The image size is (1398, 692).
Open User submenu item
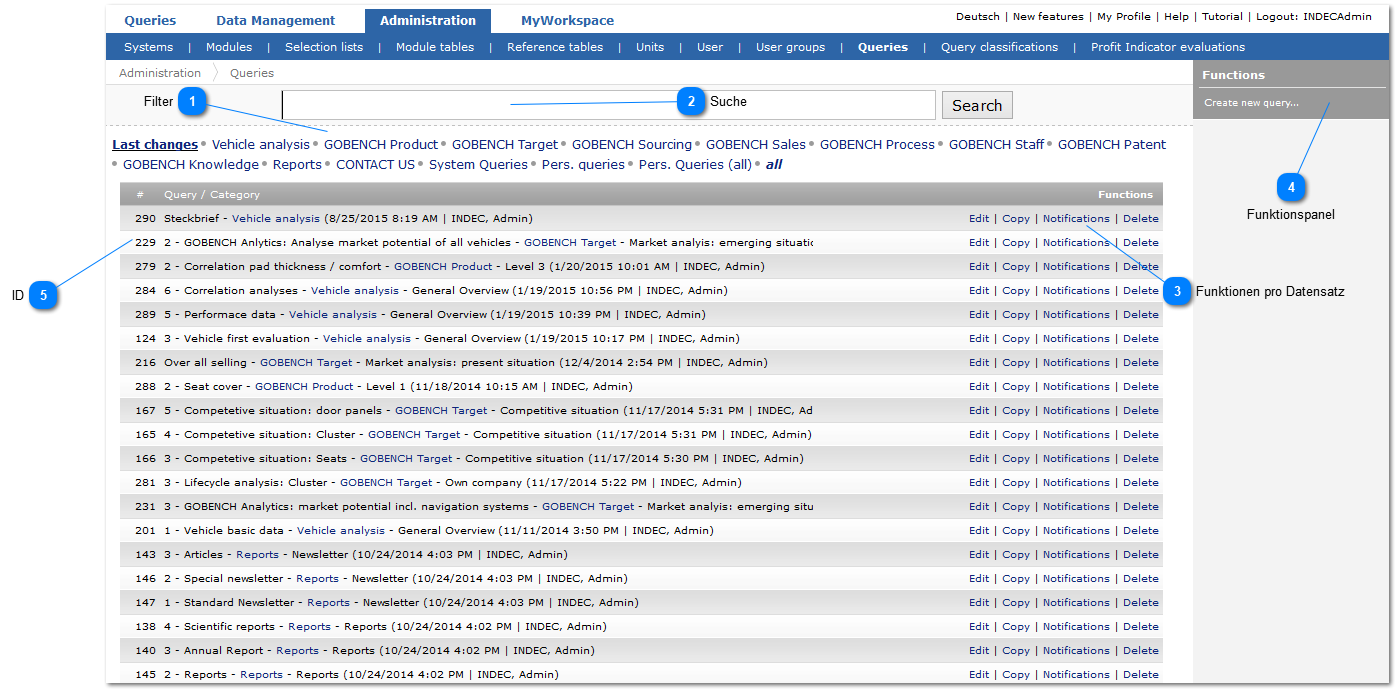710,47
